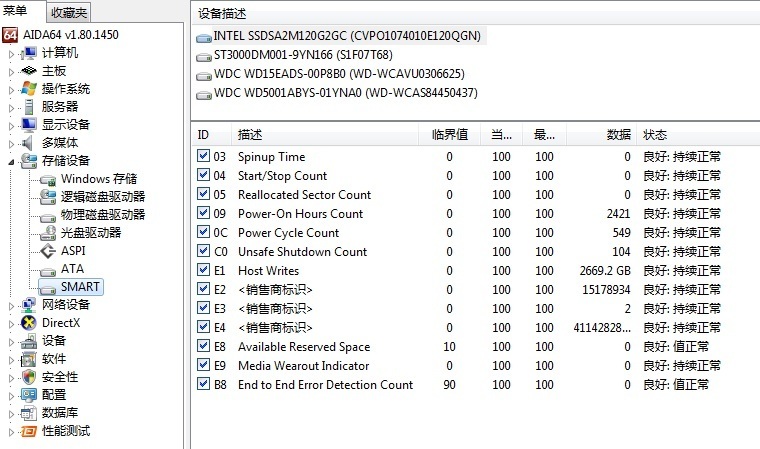Expand the 操作系统 operating system node
The image size is (760, 449).
(12, 89)
